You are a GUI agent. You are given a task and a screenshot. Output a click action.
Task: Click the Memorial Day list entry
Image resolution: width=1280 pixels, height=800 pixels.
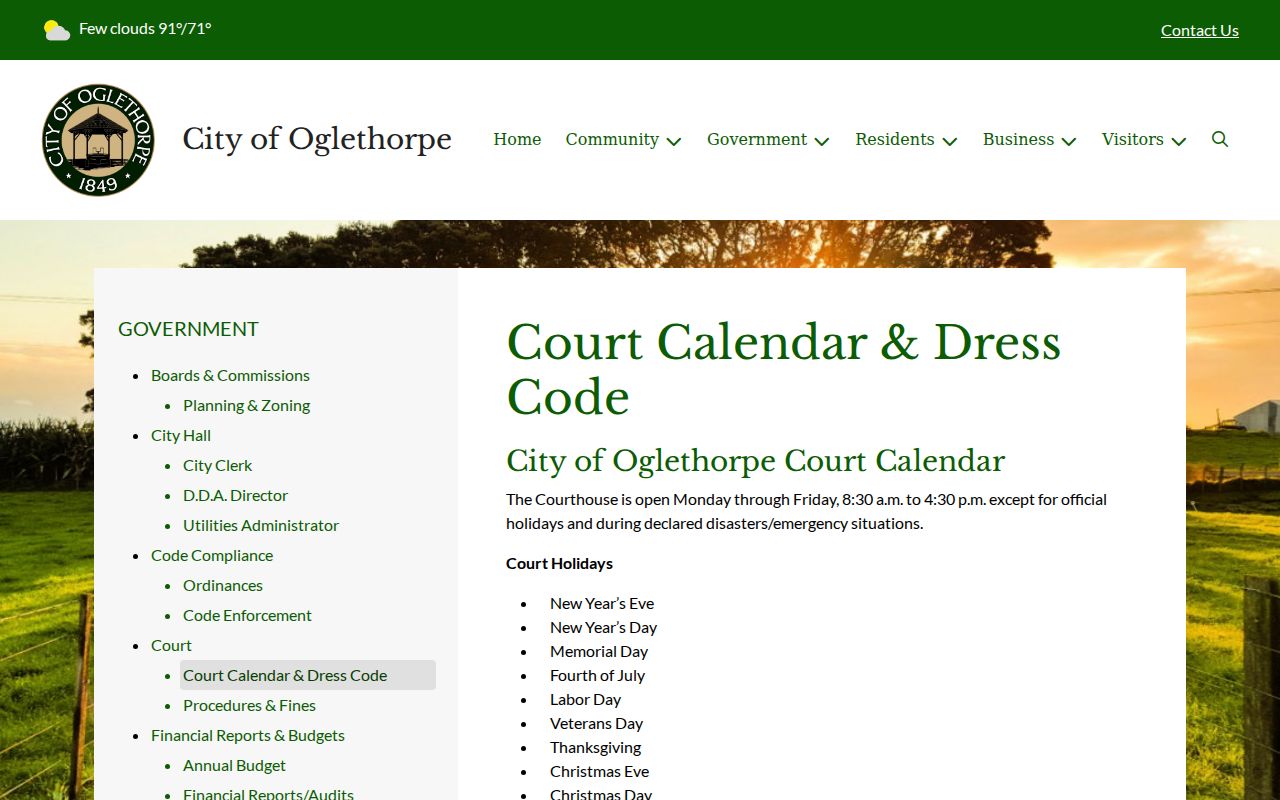(x=599, y=651)
